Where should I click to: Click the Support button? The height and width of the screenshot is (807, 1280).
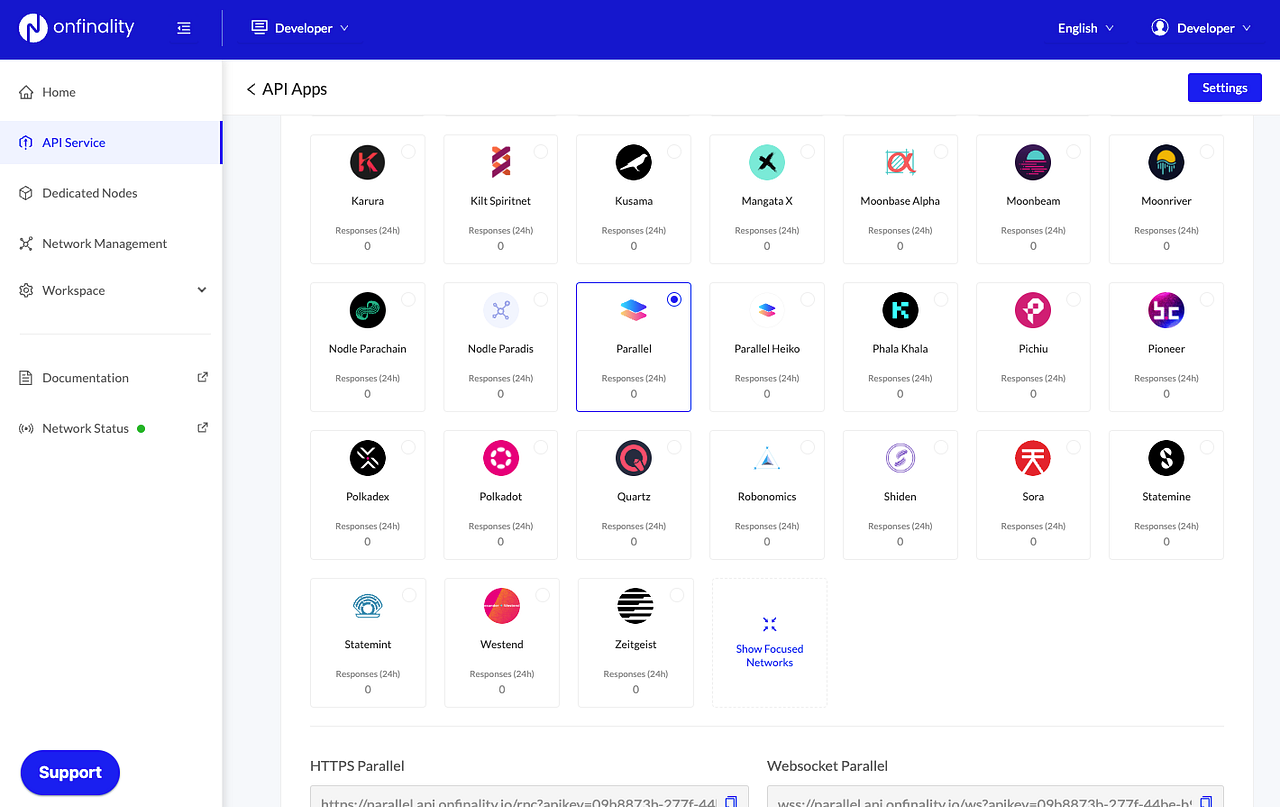[x=70, y=772]
